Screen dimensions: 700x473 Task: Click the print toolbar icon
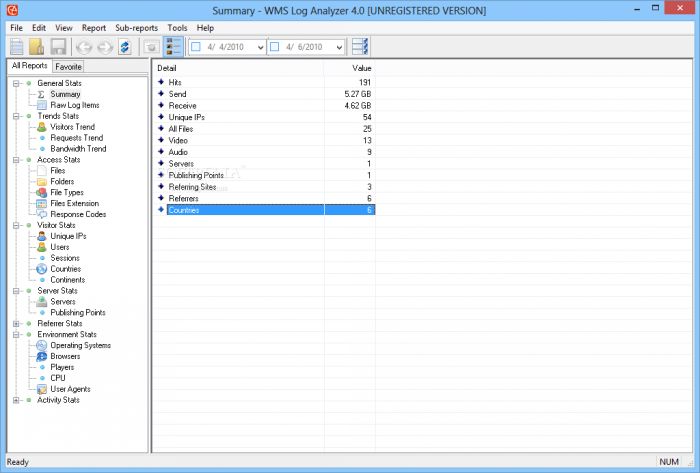pyautogui.click(x=151, y=47)
